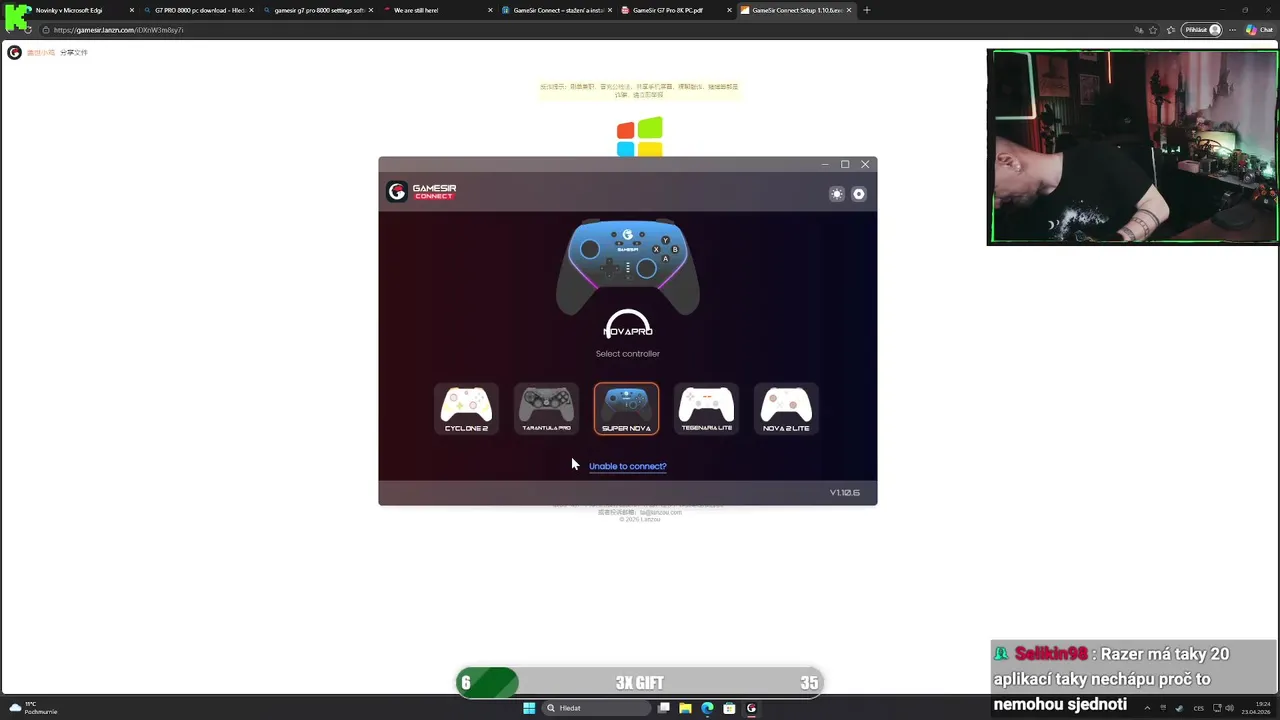The width and height of the screenshot is (1280, 720).
Task: Open Microsoft Store from the taskbar
Action: (x=729, y=708)
